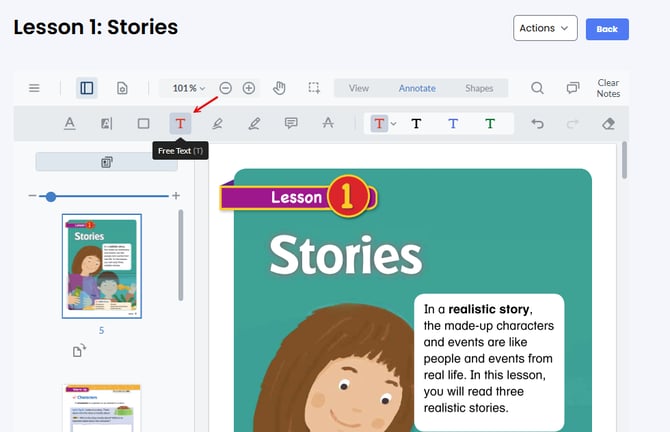The image size is (670, 432).
Task: Select the freehand pen tool
Action: coord(254,124)
